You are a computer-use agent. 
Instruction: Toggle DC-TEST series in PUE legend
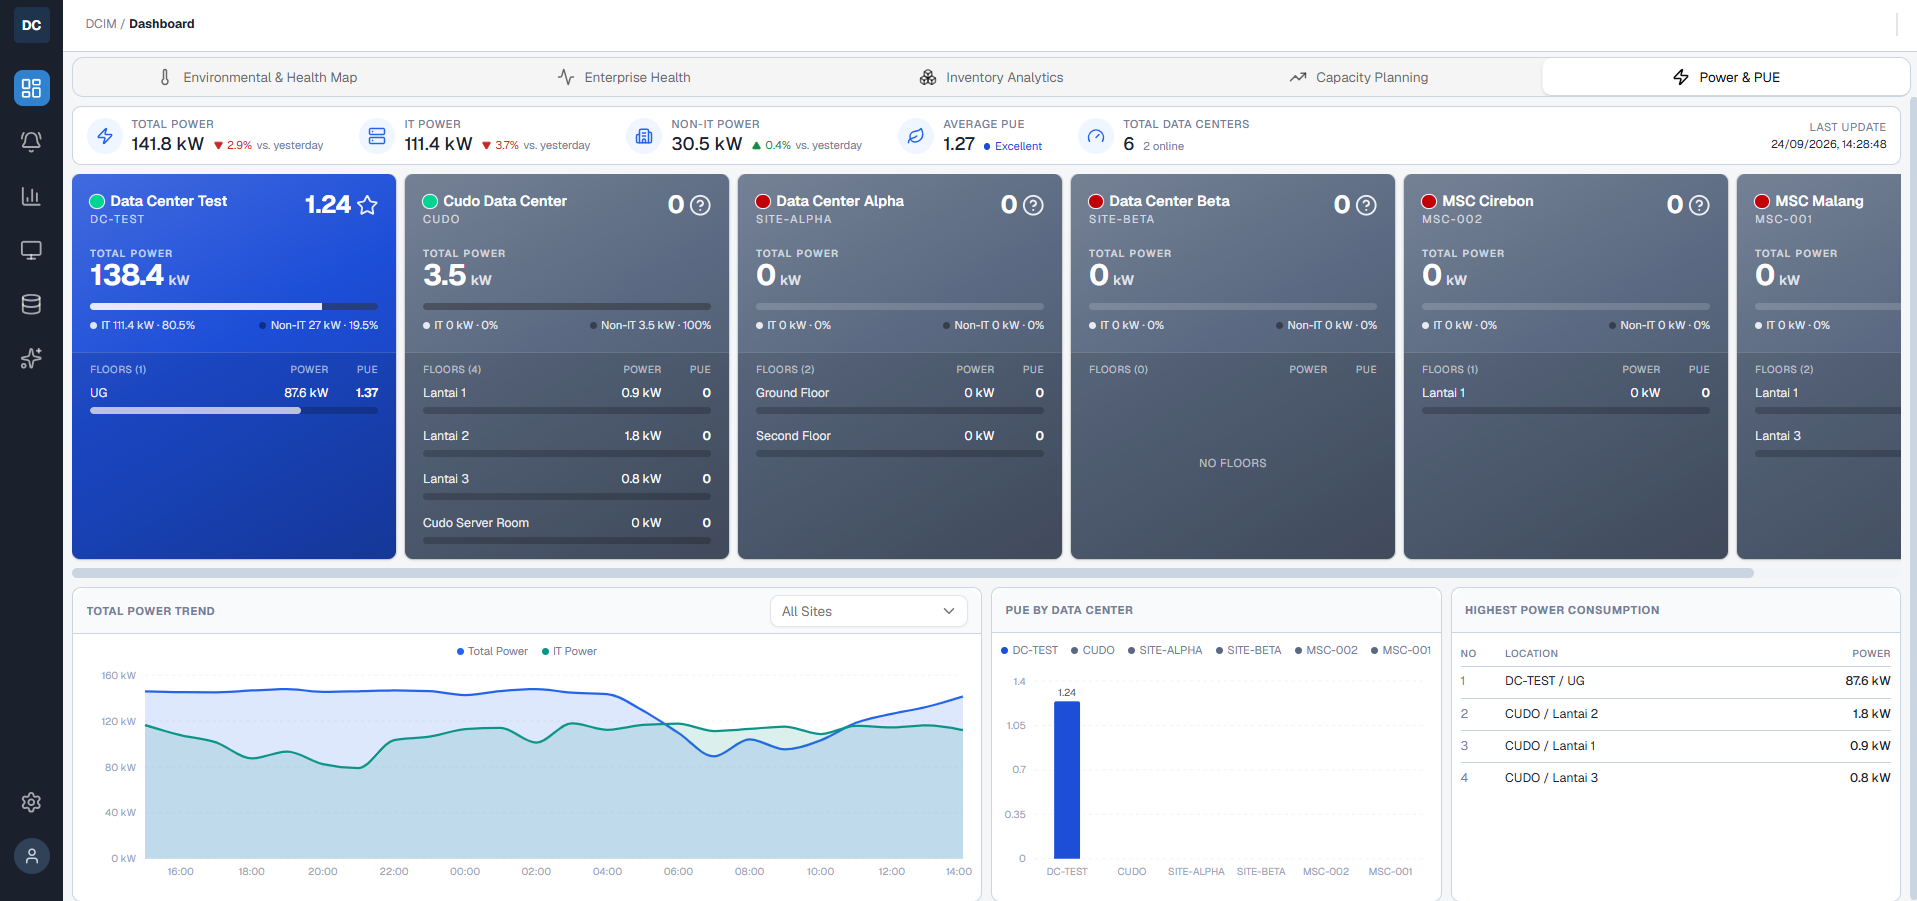click(1029, 650)
